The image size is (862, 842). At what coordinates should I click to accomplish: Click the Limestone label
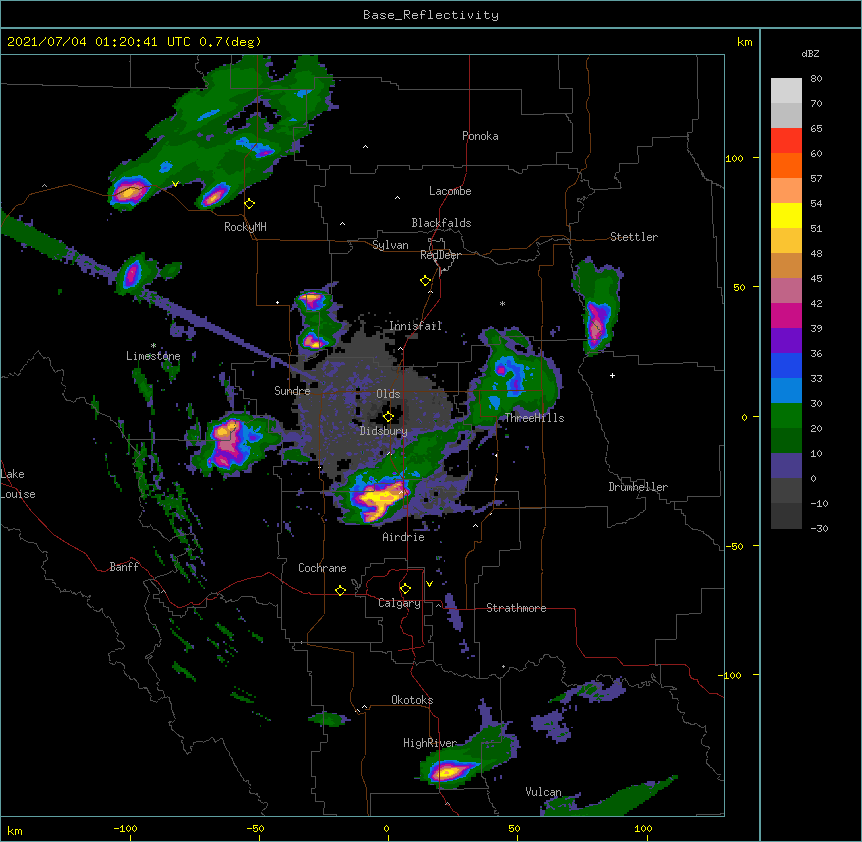click(x=153, y=356)
